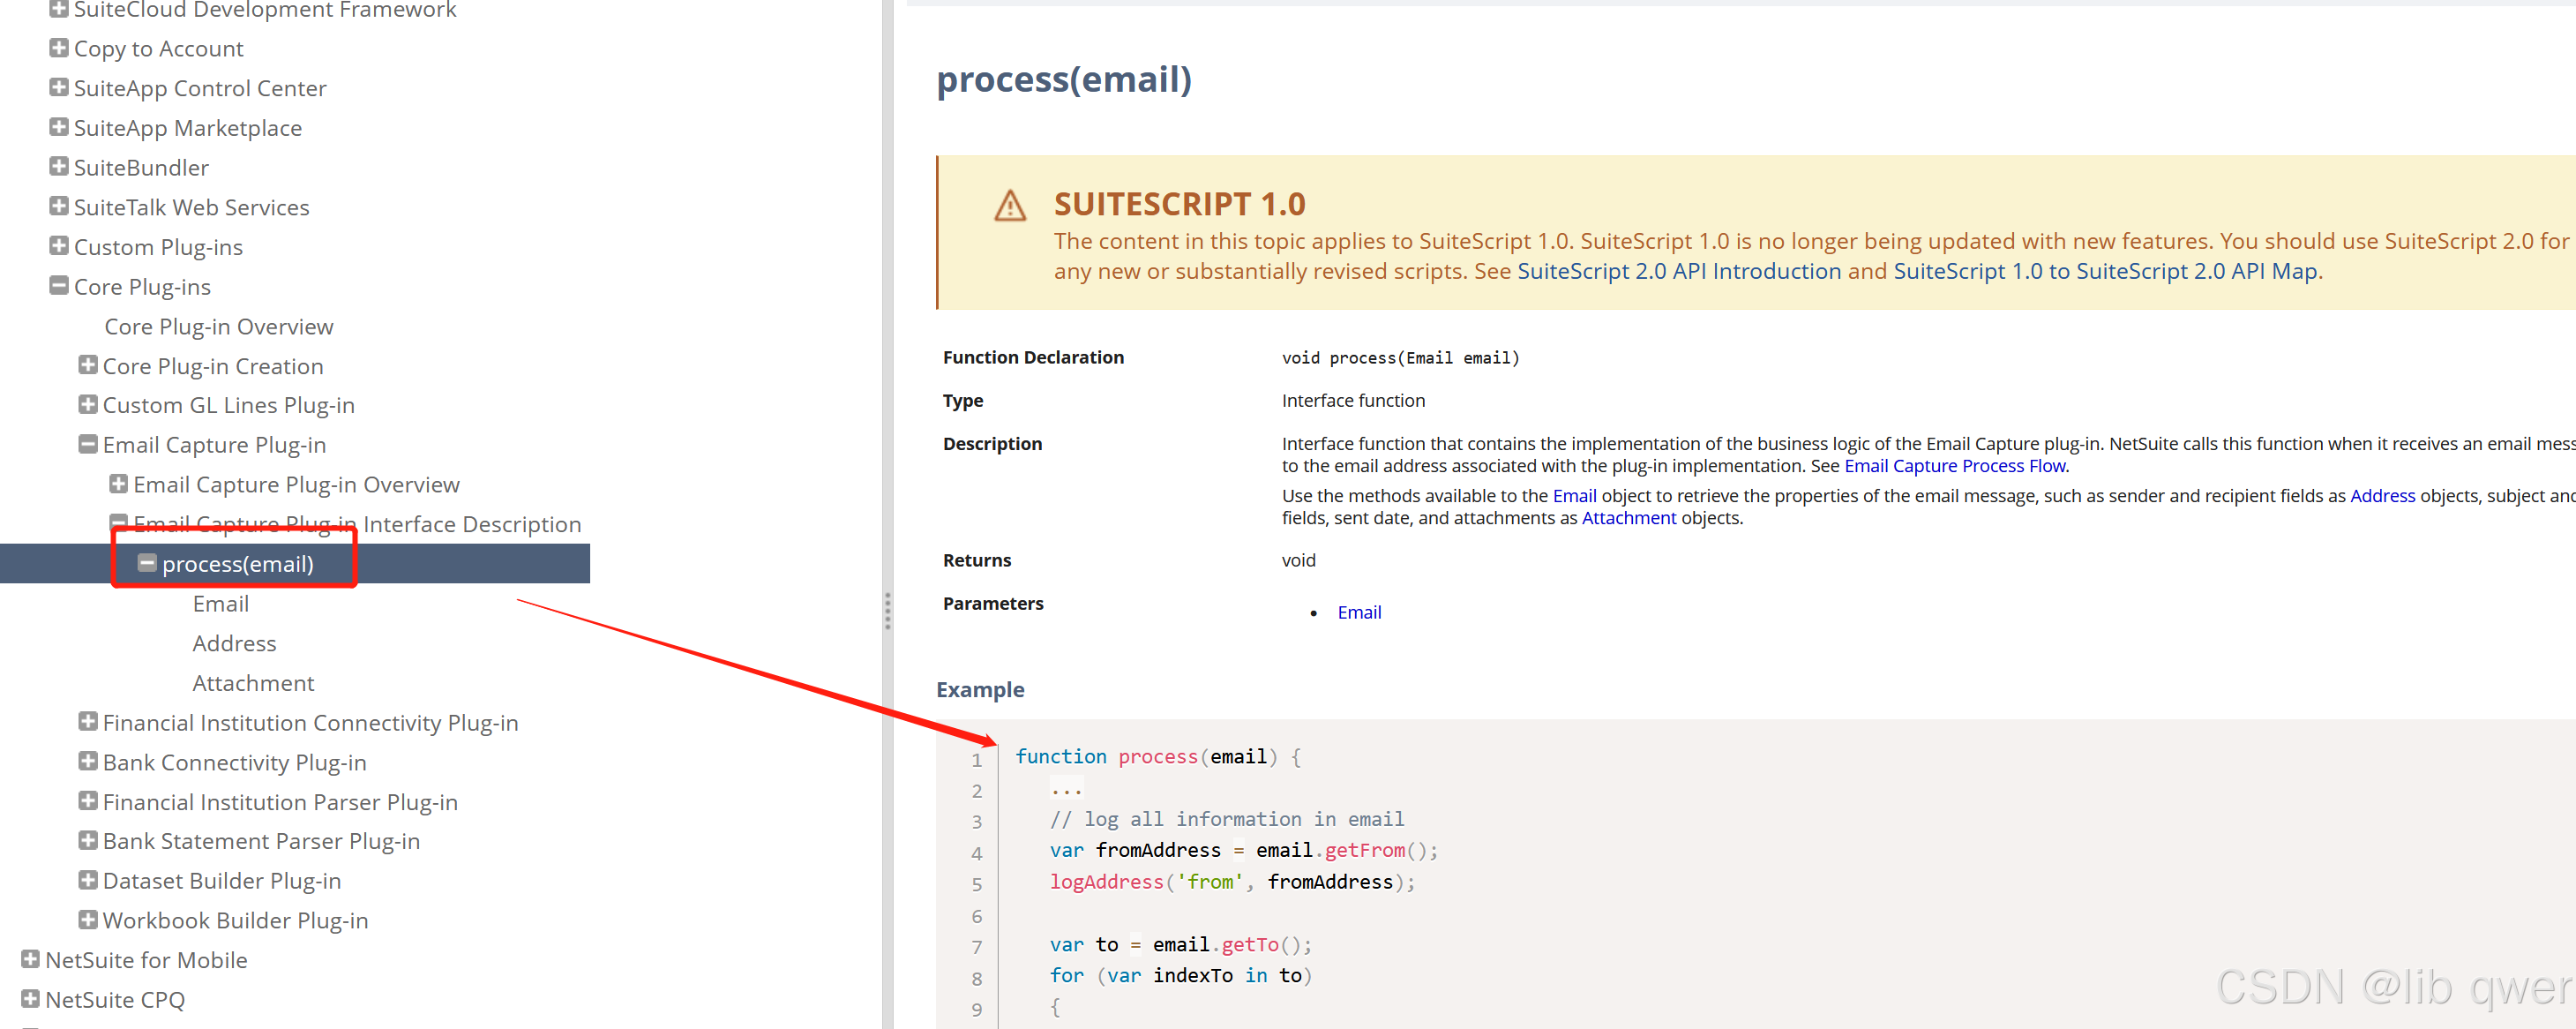This screenshot has width=2576, height=1029.
Task: Select Core Plug-in Overview in the sidebar
Action: tap(218, 326)
